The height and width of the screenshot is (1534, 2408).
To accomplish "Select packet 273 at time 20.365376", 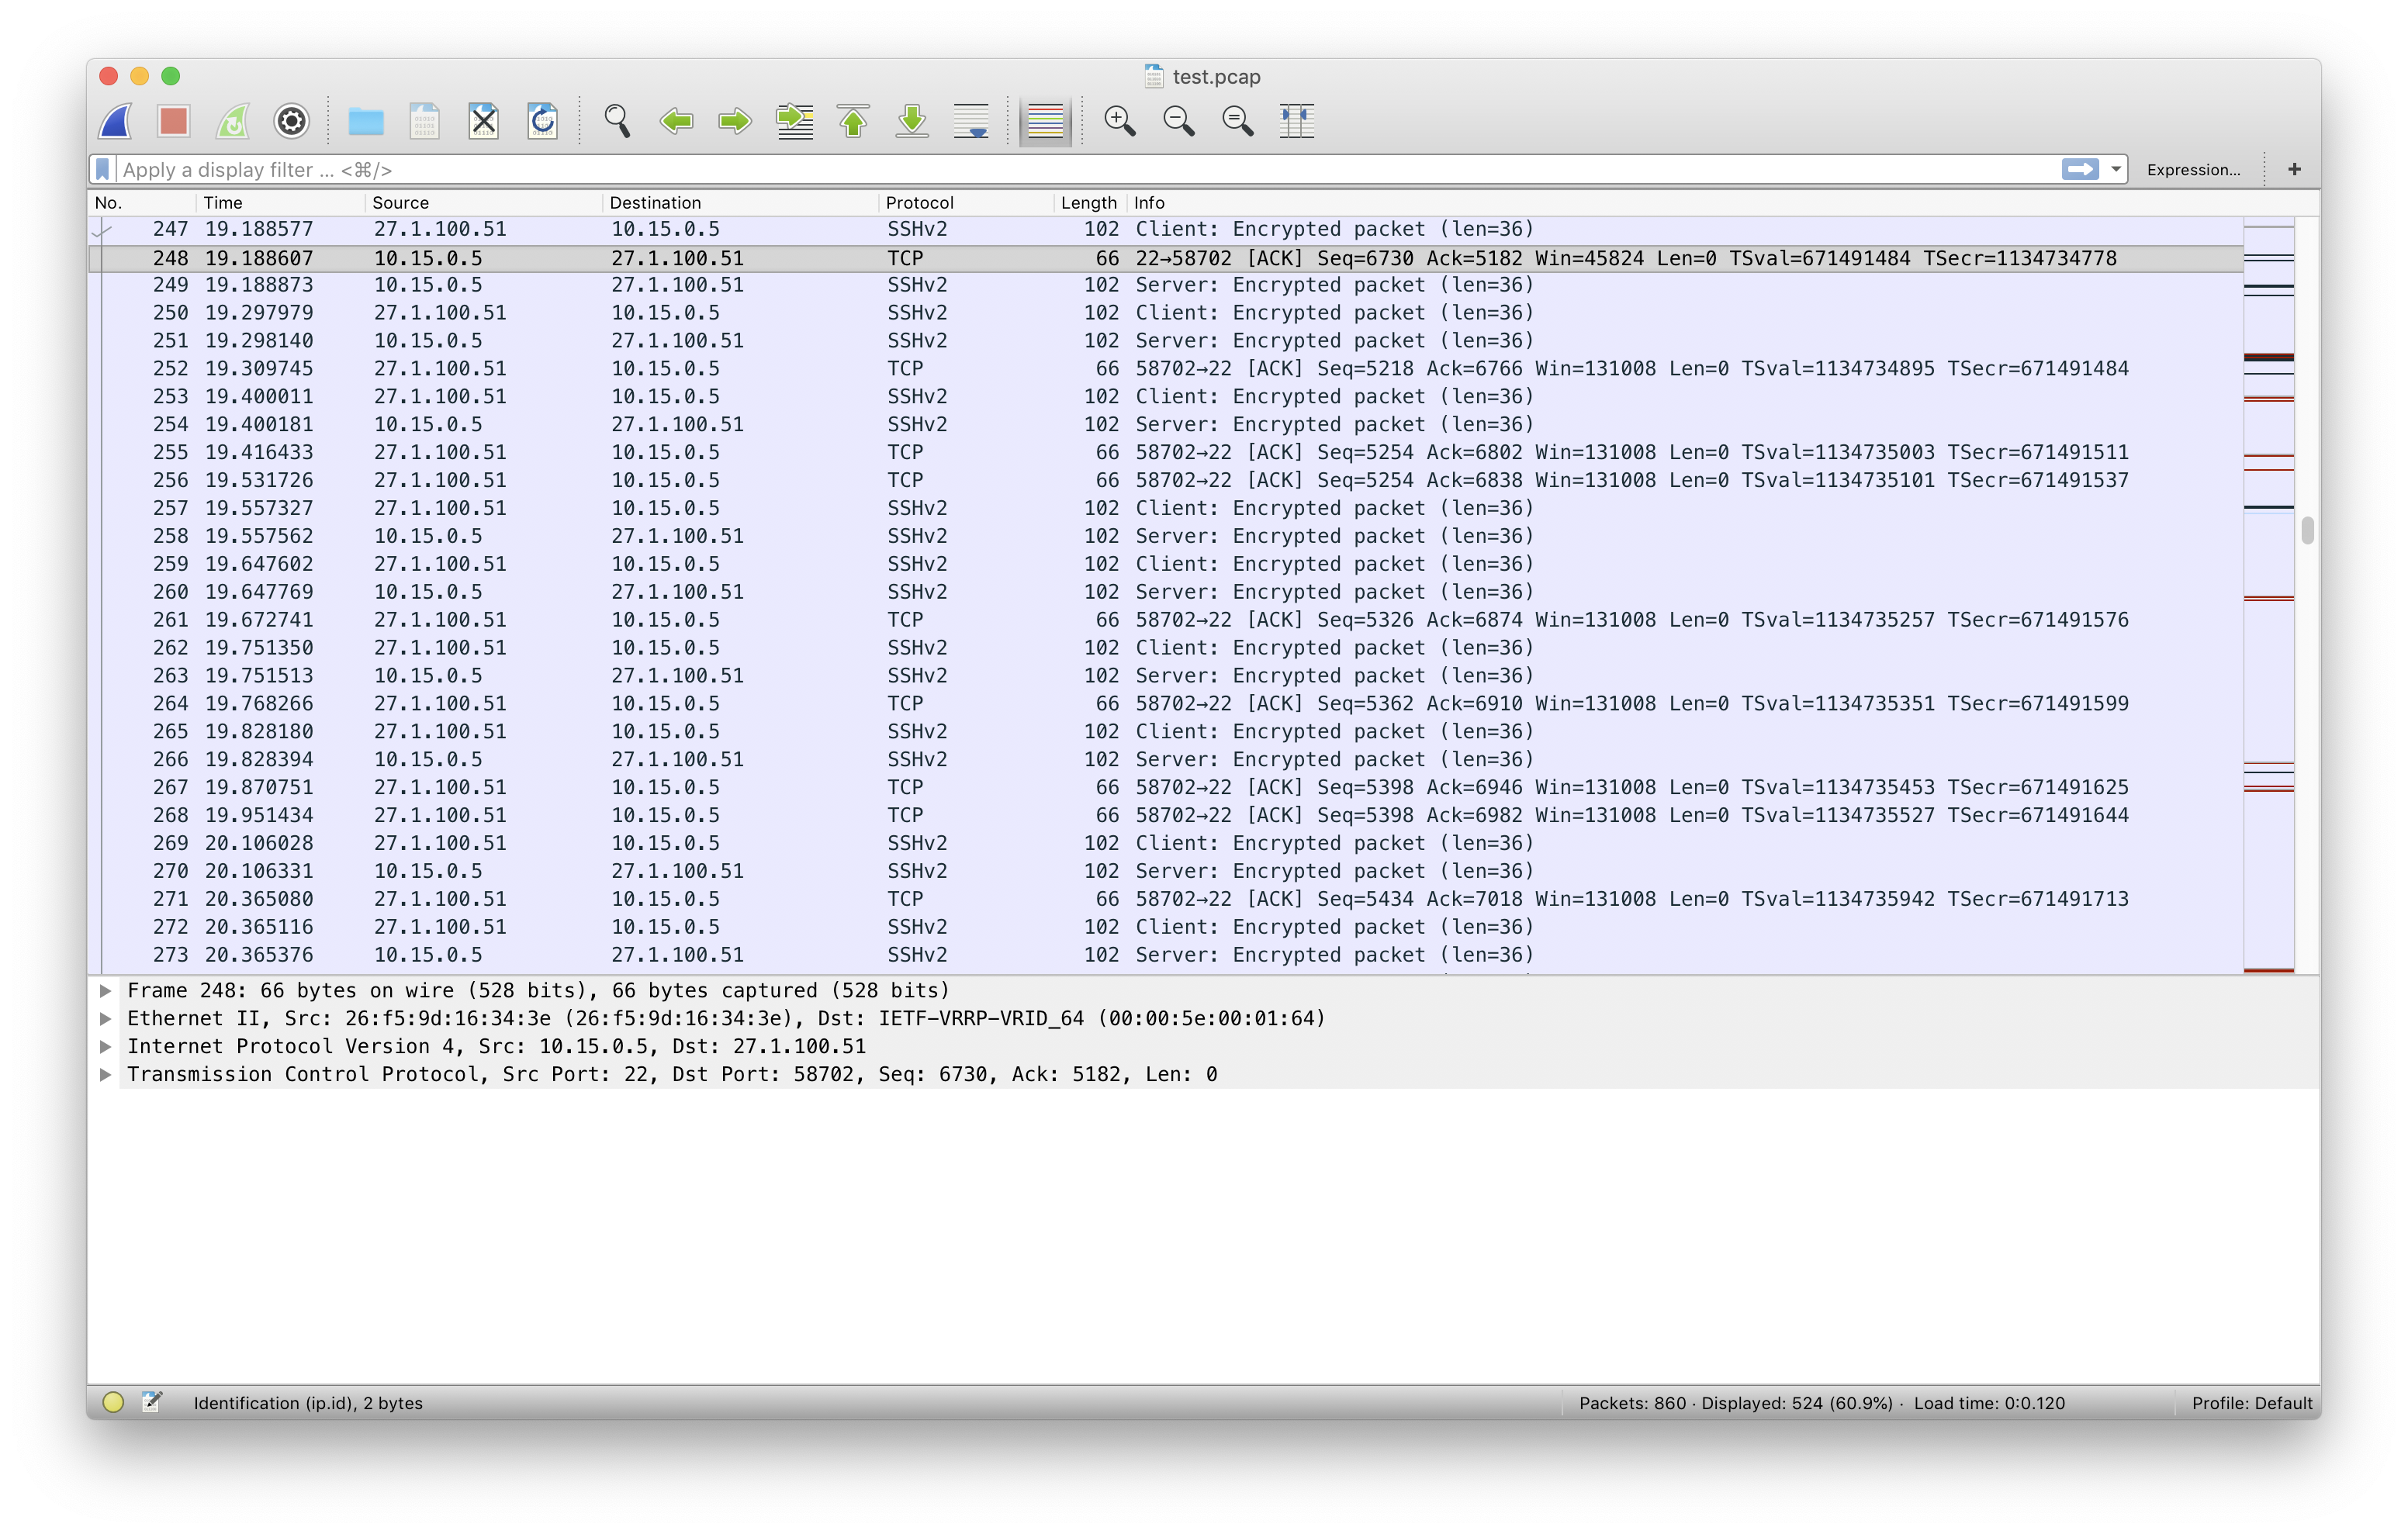I will (1165, 955).
